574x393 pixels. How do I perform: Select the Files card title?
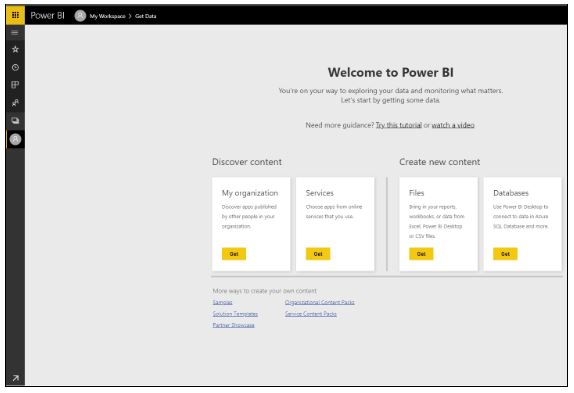416,193
